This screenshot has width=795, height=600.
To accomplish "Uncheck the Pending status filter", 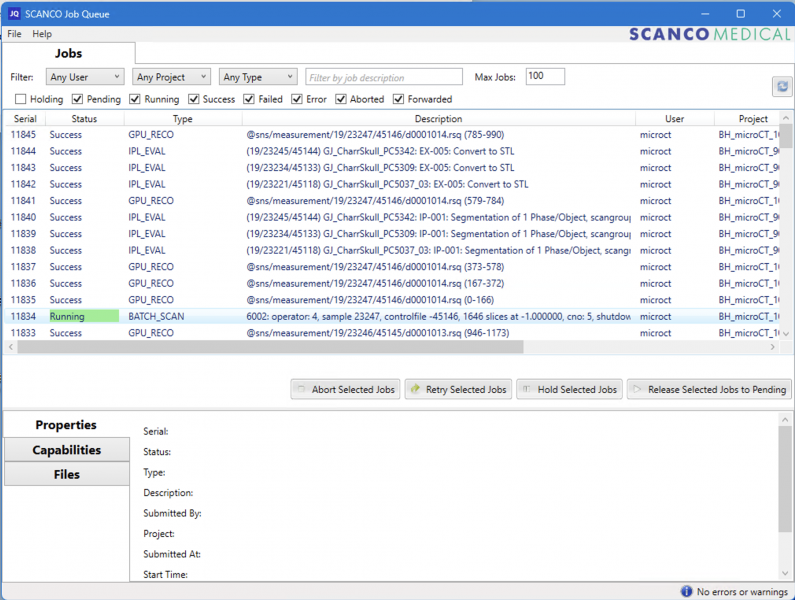I will [x=77, y=99].
